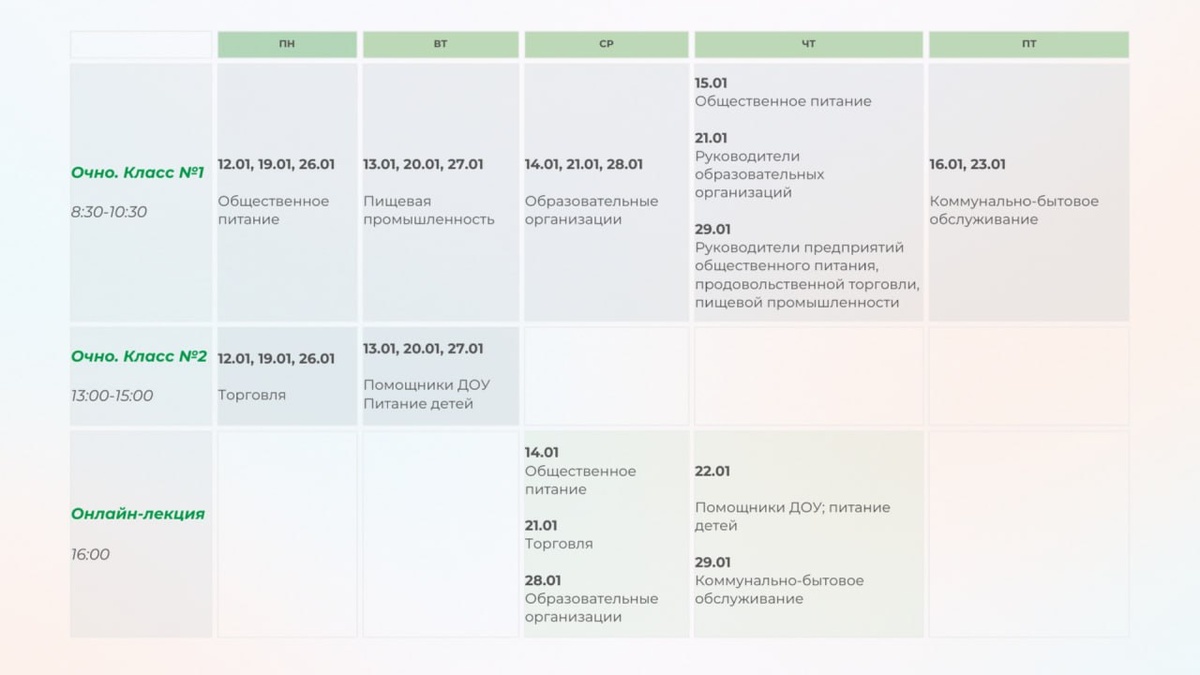
Task: Click online lecture 21.01 Торговля entry
Action: click(559, 535)
